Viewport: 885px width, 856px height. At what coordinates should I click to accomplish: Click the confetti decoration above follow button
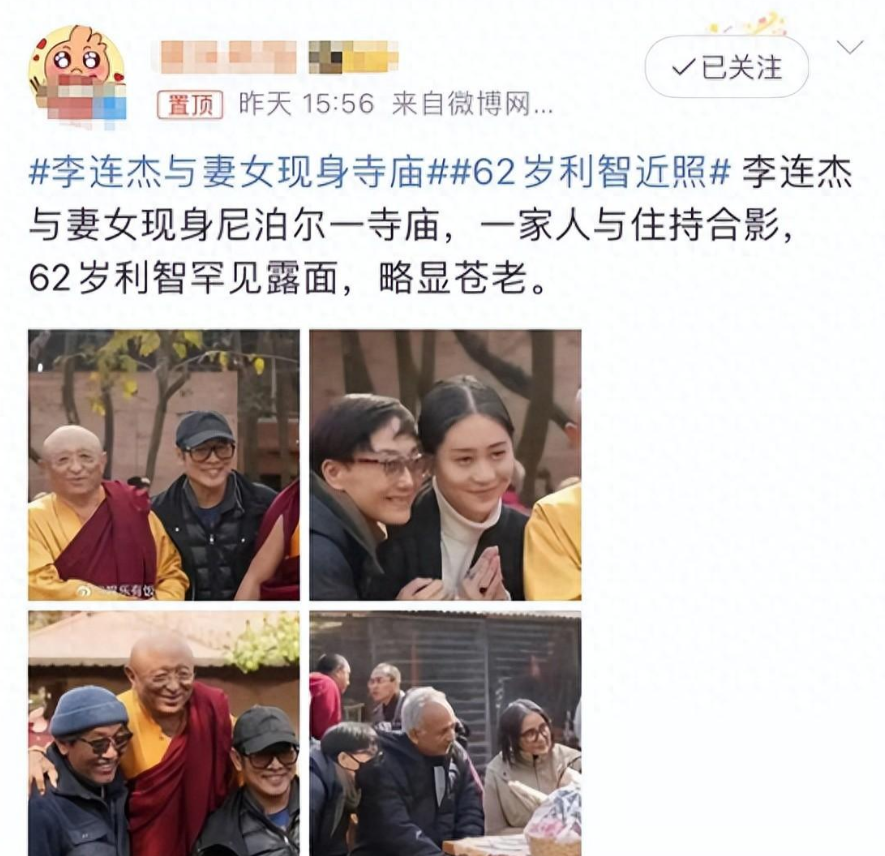[747, 24]
